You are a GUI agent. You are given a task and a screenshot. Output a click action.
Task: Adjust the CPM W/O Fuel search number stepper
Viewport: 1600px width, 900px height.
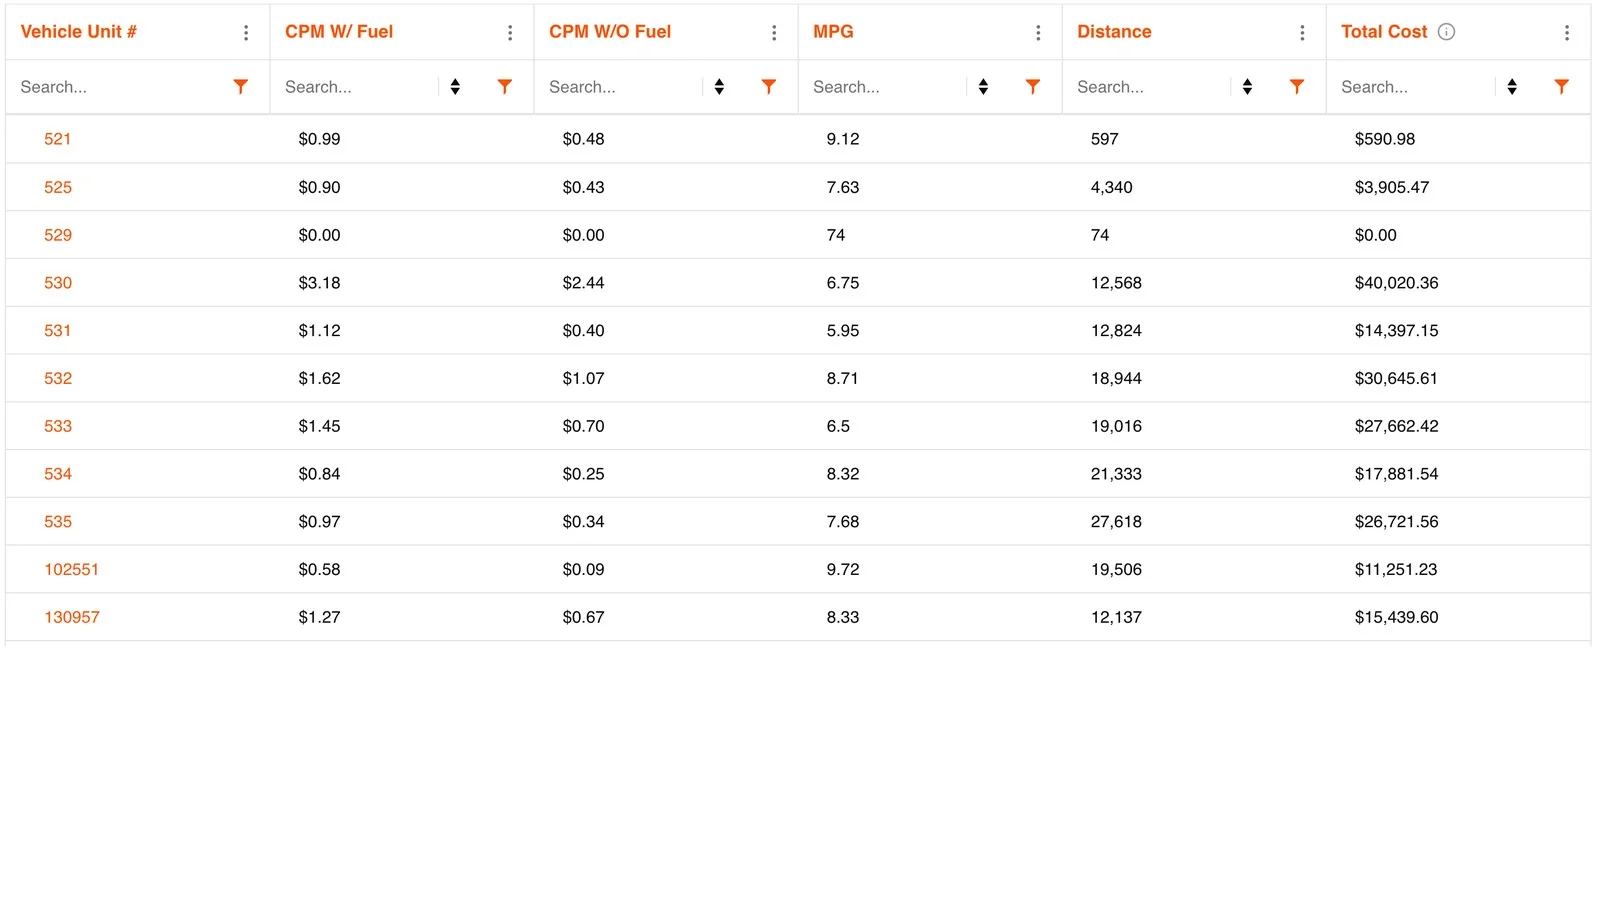click(719, 87)
